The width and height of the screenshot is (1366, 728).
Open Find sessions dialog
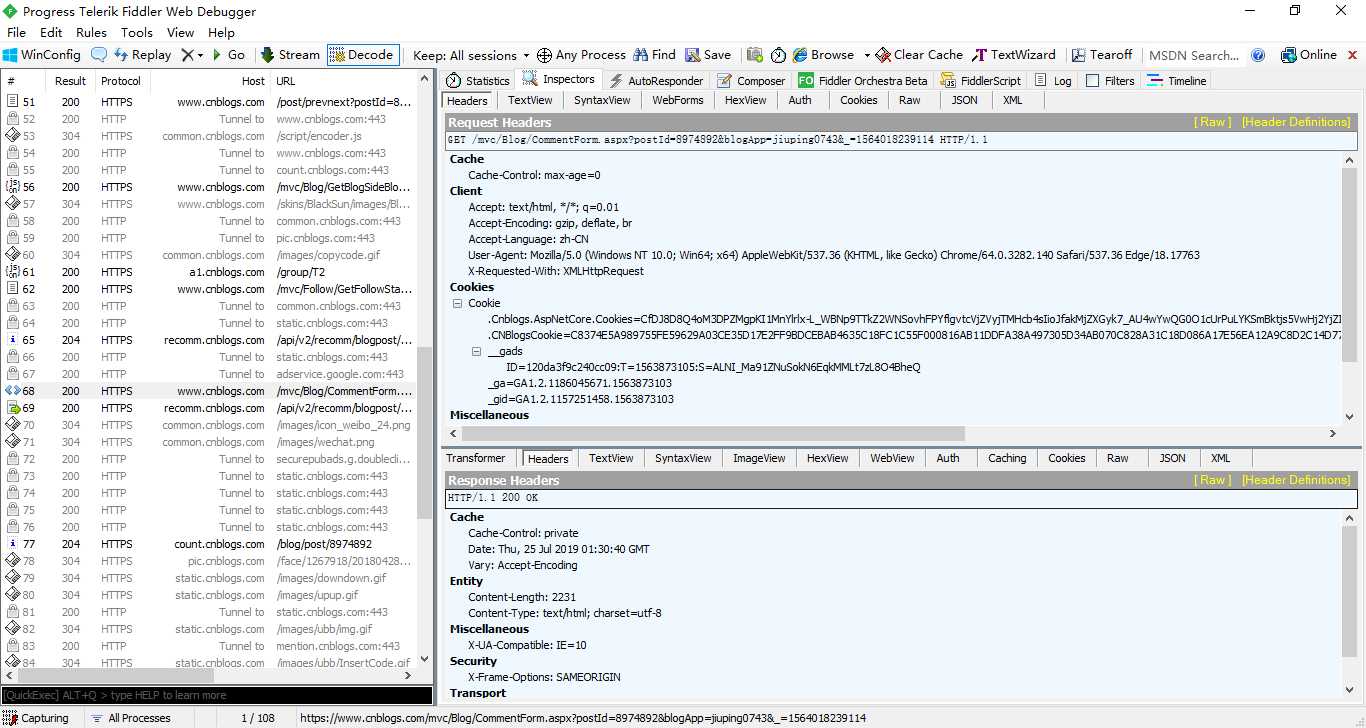(654, 55)
